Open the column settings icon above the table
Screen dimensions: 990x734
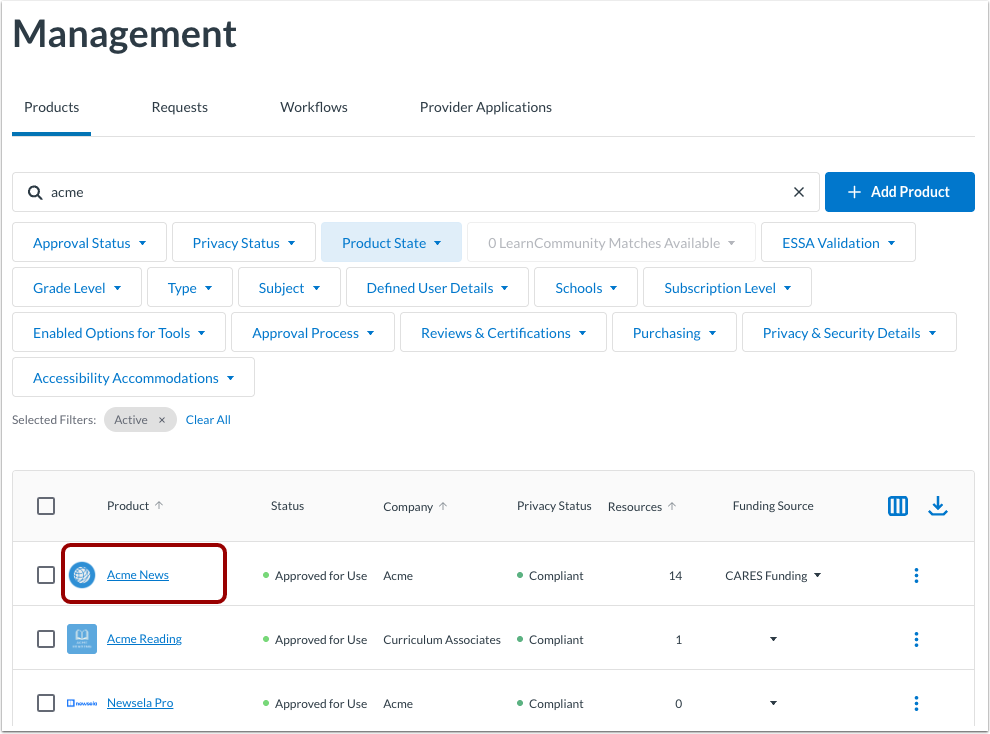click(897, 506)
